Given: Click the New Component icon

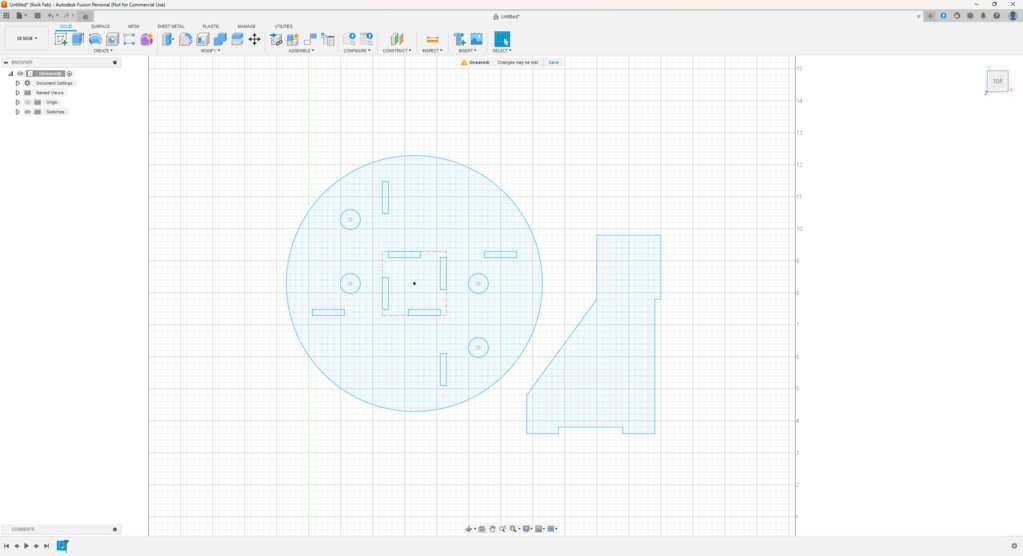Looking at the screenshot, I should (x=293, y=39).
